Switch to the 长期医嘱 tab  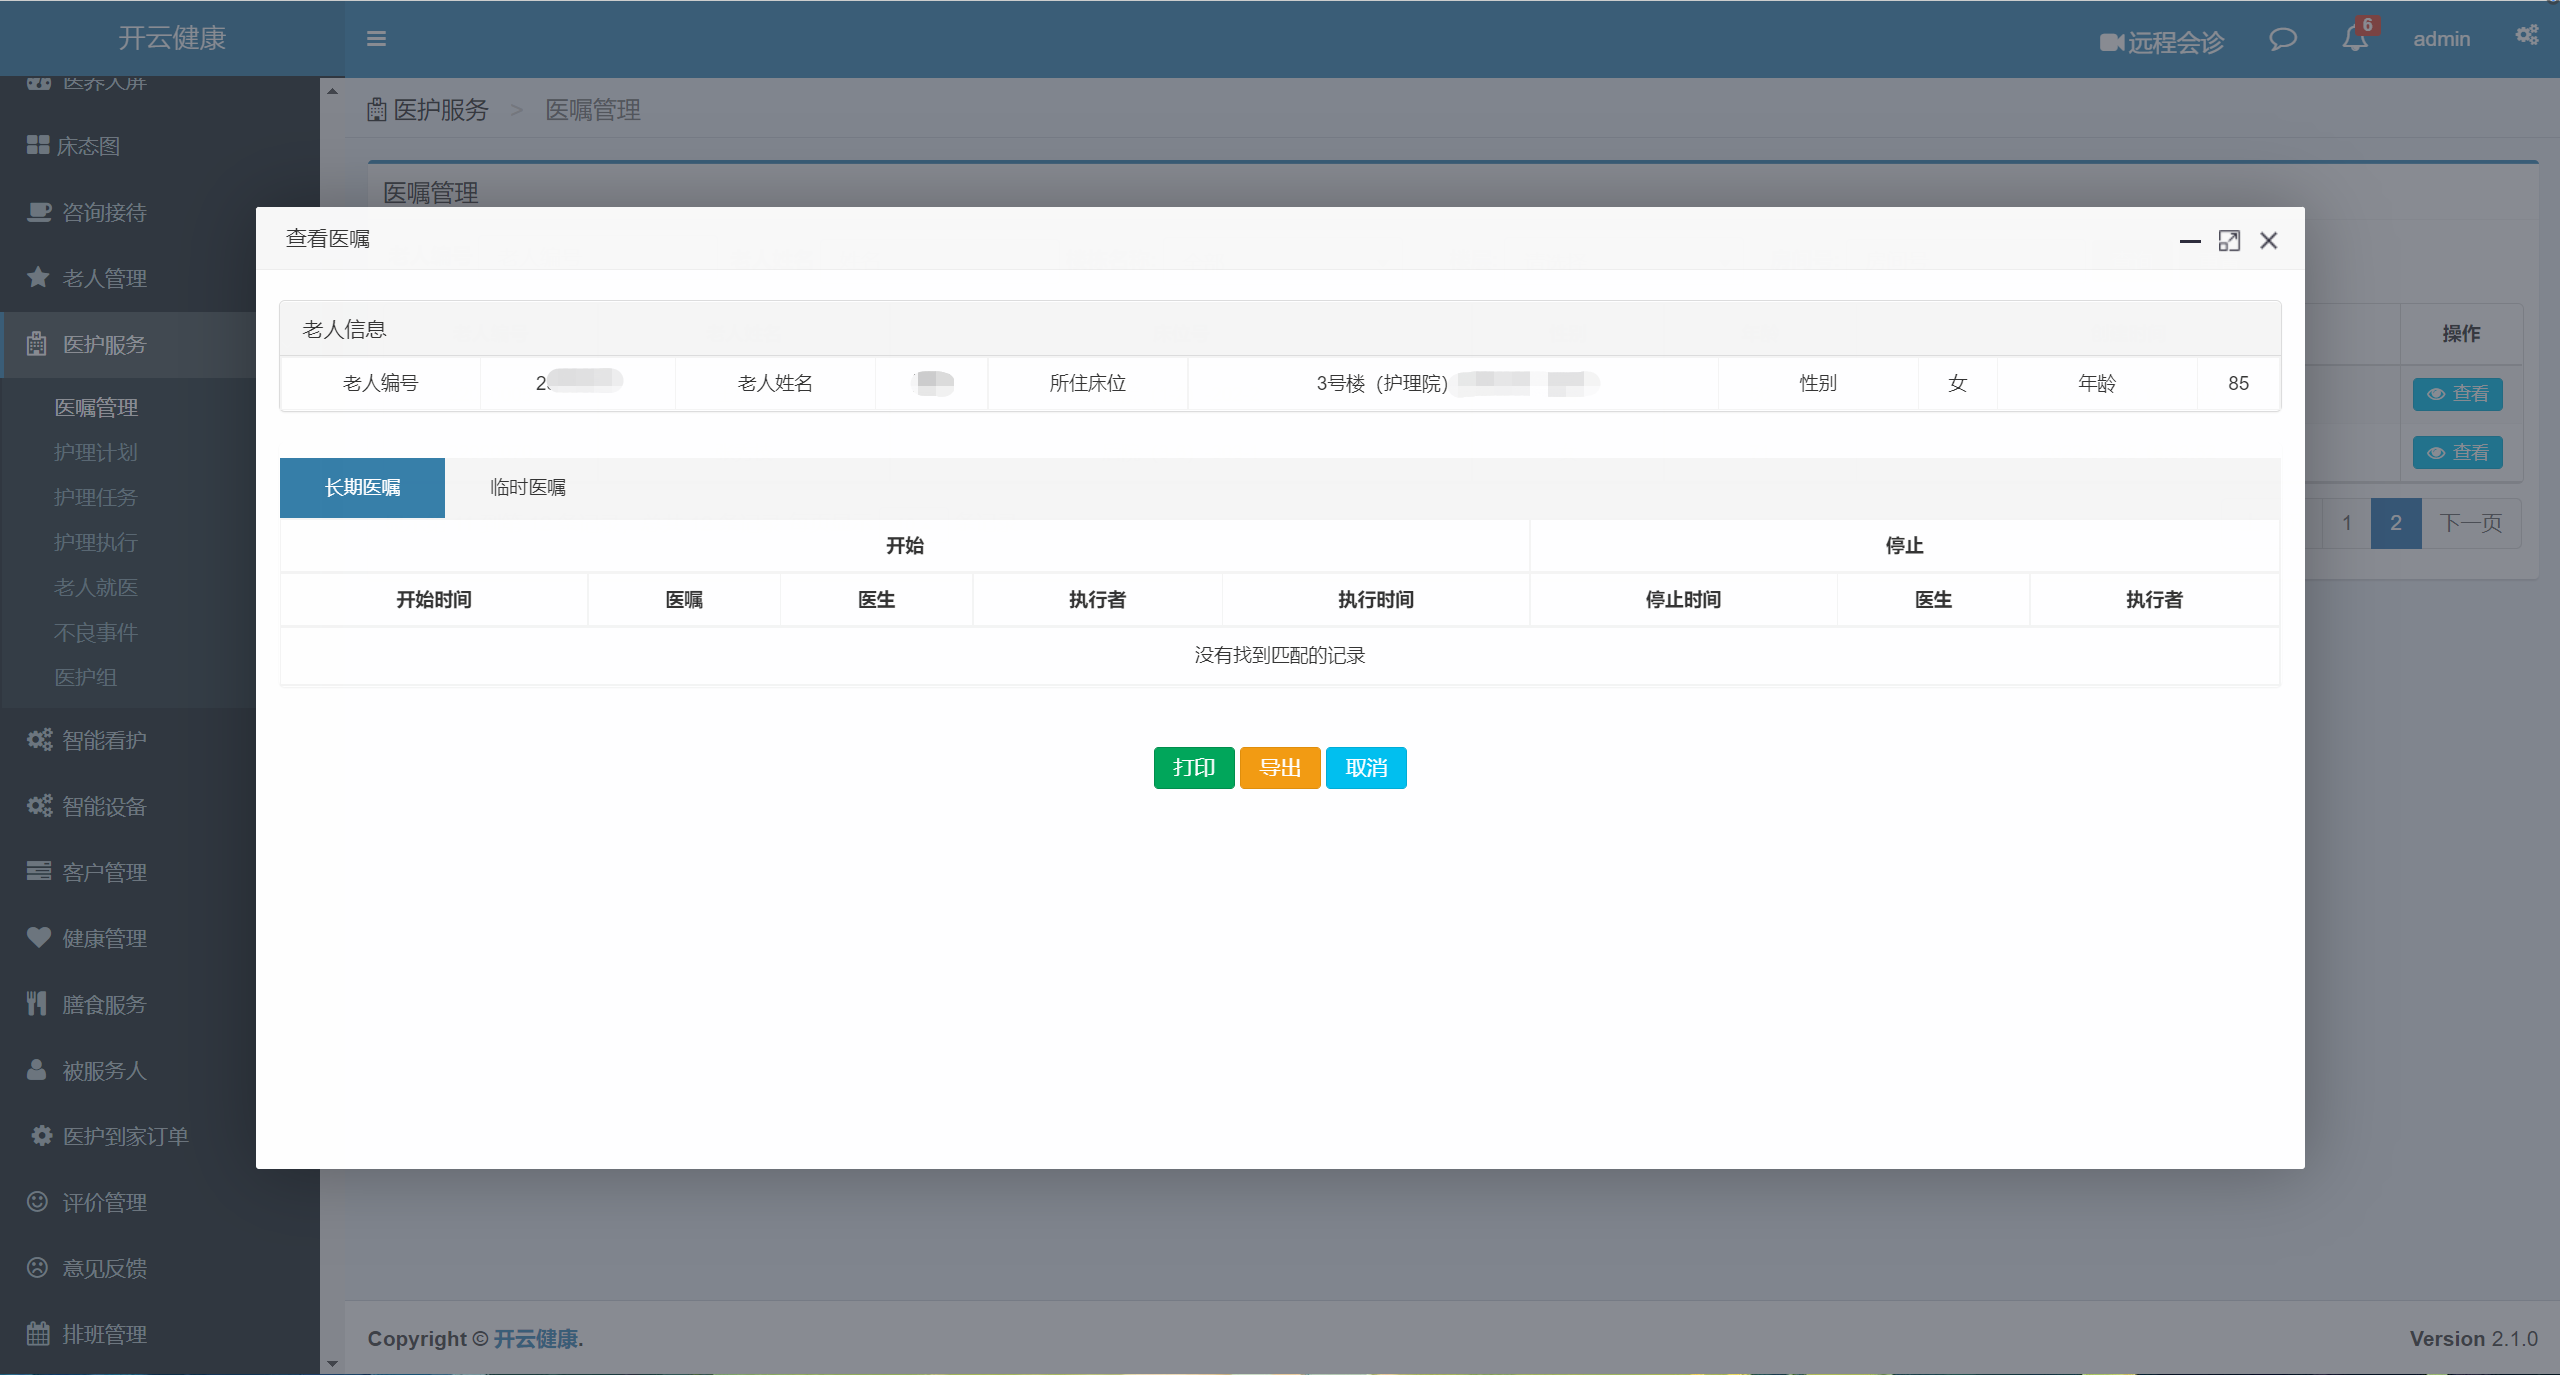click(362, 488)
